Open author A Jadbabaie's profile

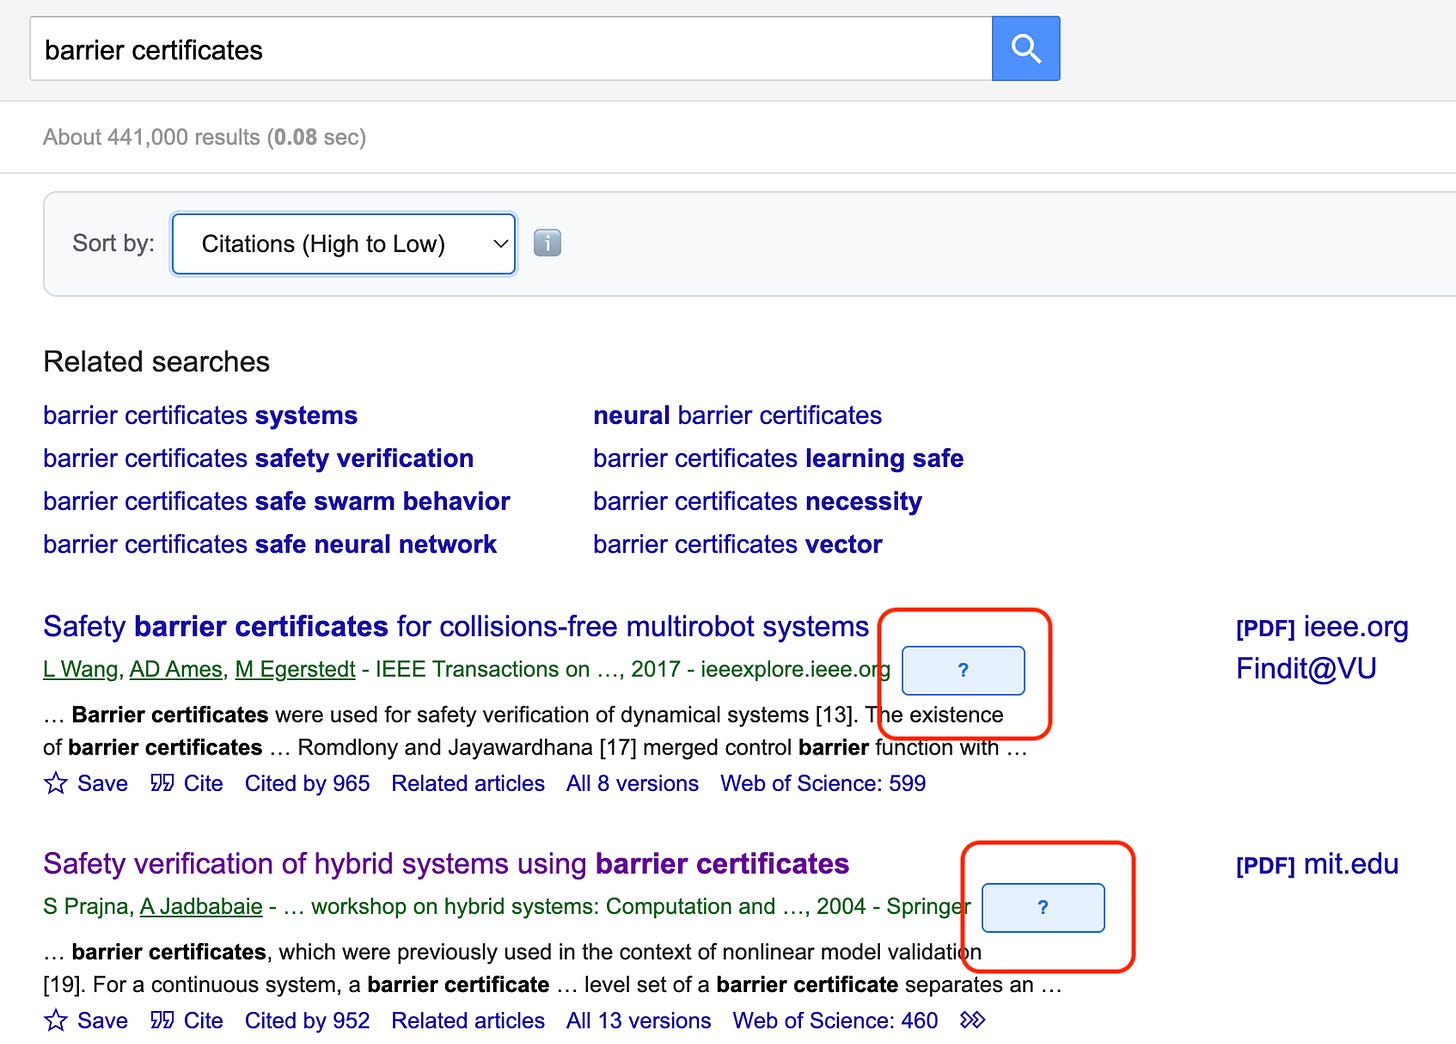tap(201, 906)
